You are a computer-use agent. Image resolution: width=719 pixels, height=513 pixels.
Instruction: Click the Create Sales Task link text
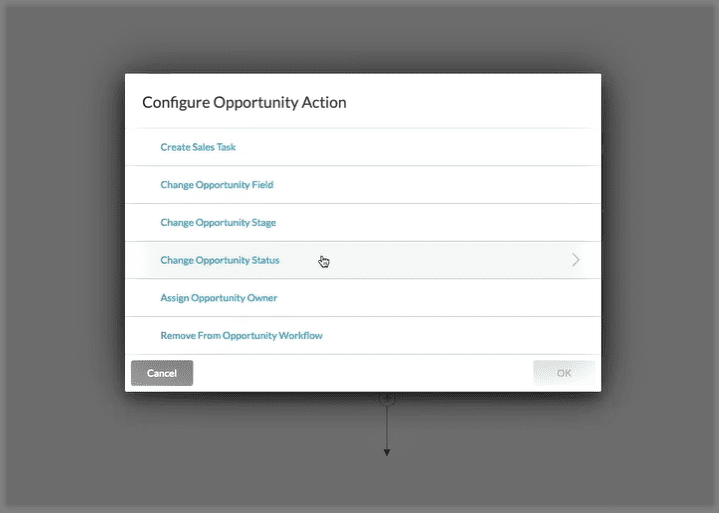(198, 147)
